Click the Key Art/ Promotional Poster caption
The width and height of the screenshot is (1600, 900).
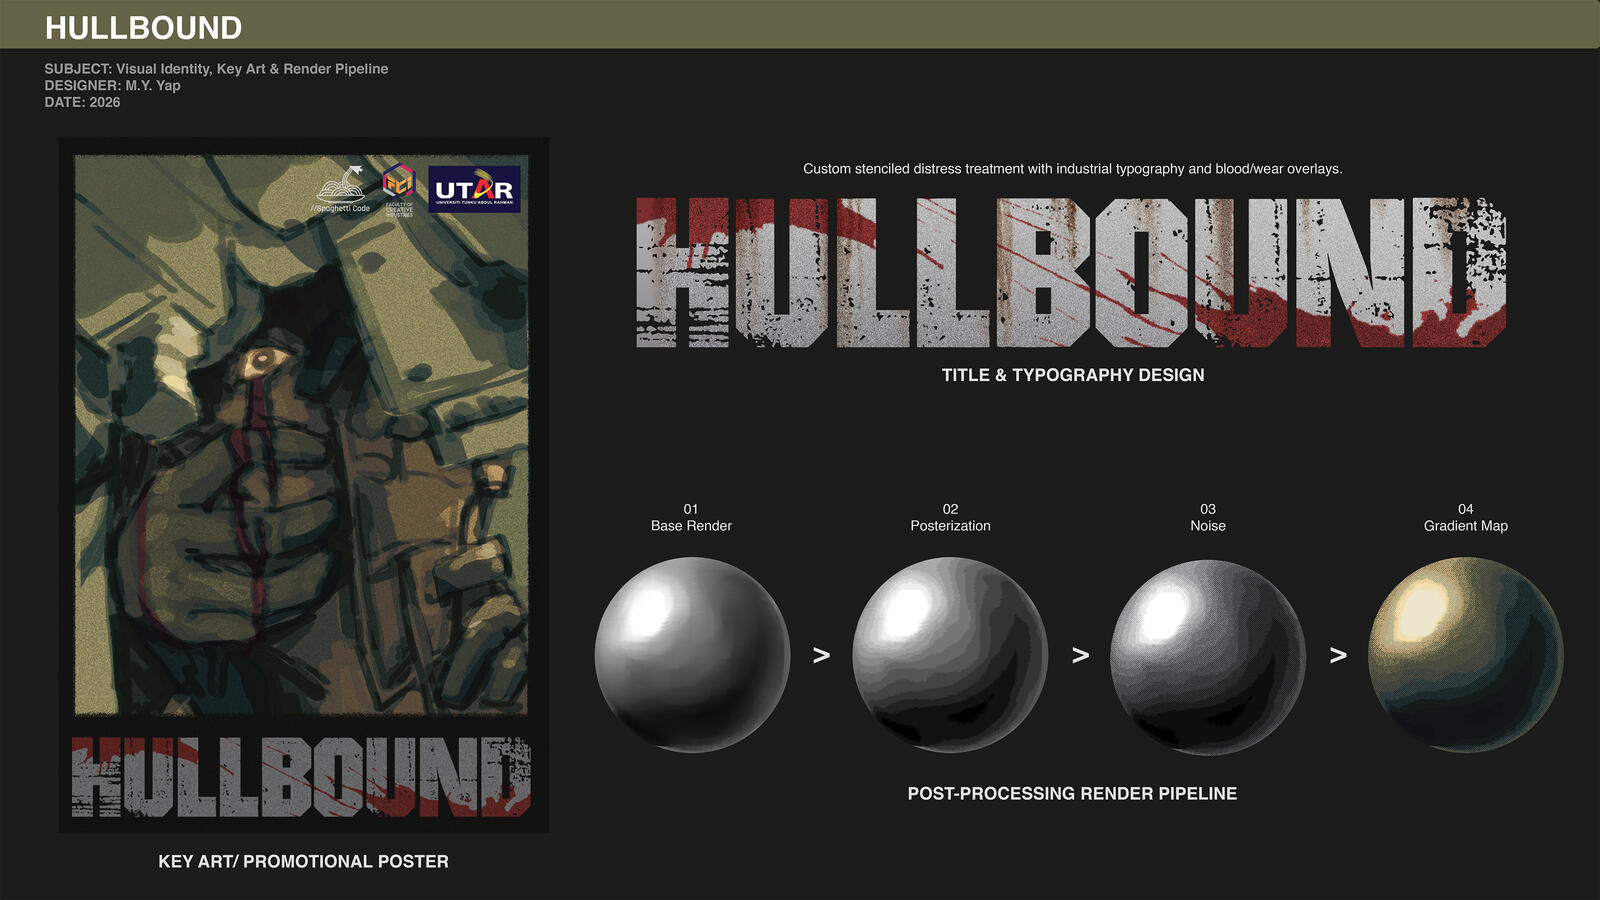(303, 861)
